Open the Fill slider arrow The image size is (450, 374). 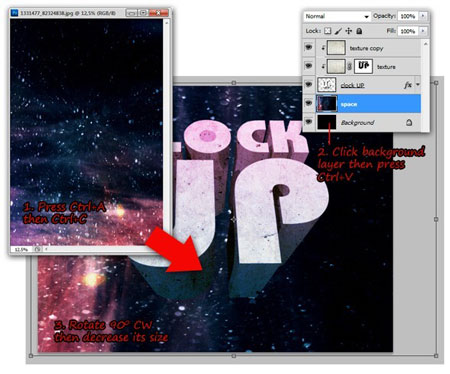423,31
